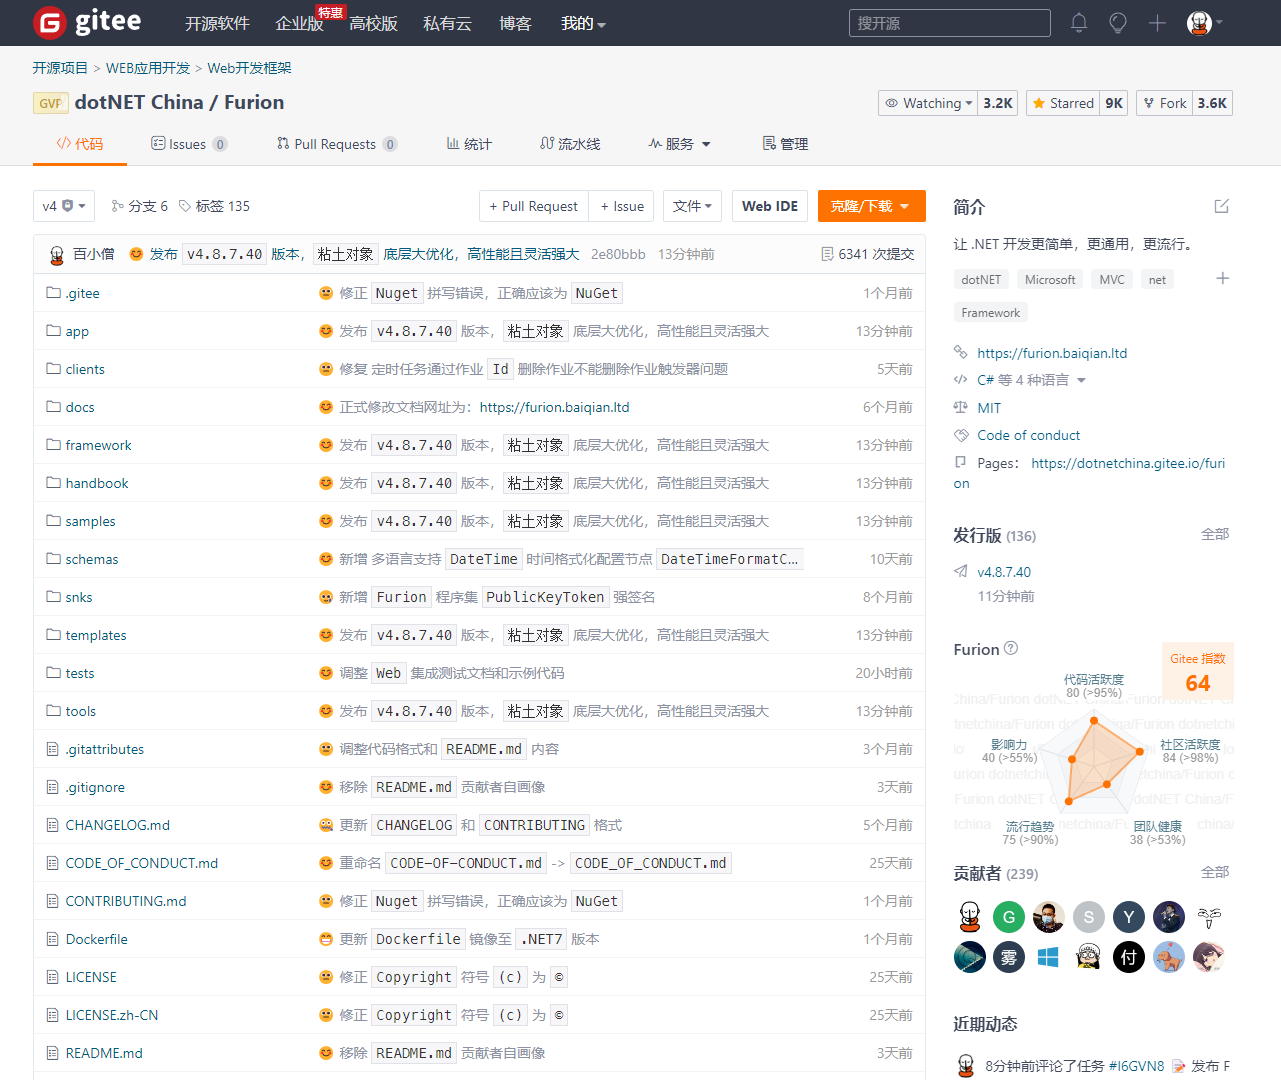
Task: Click the green G contributor avatar
Action: point(1009,917)
